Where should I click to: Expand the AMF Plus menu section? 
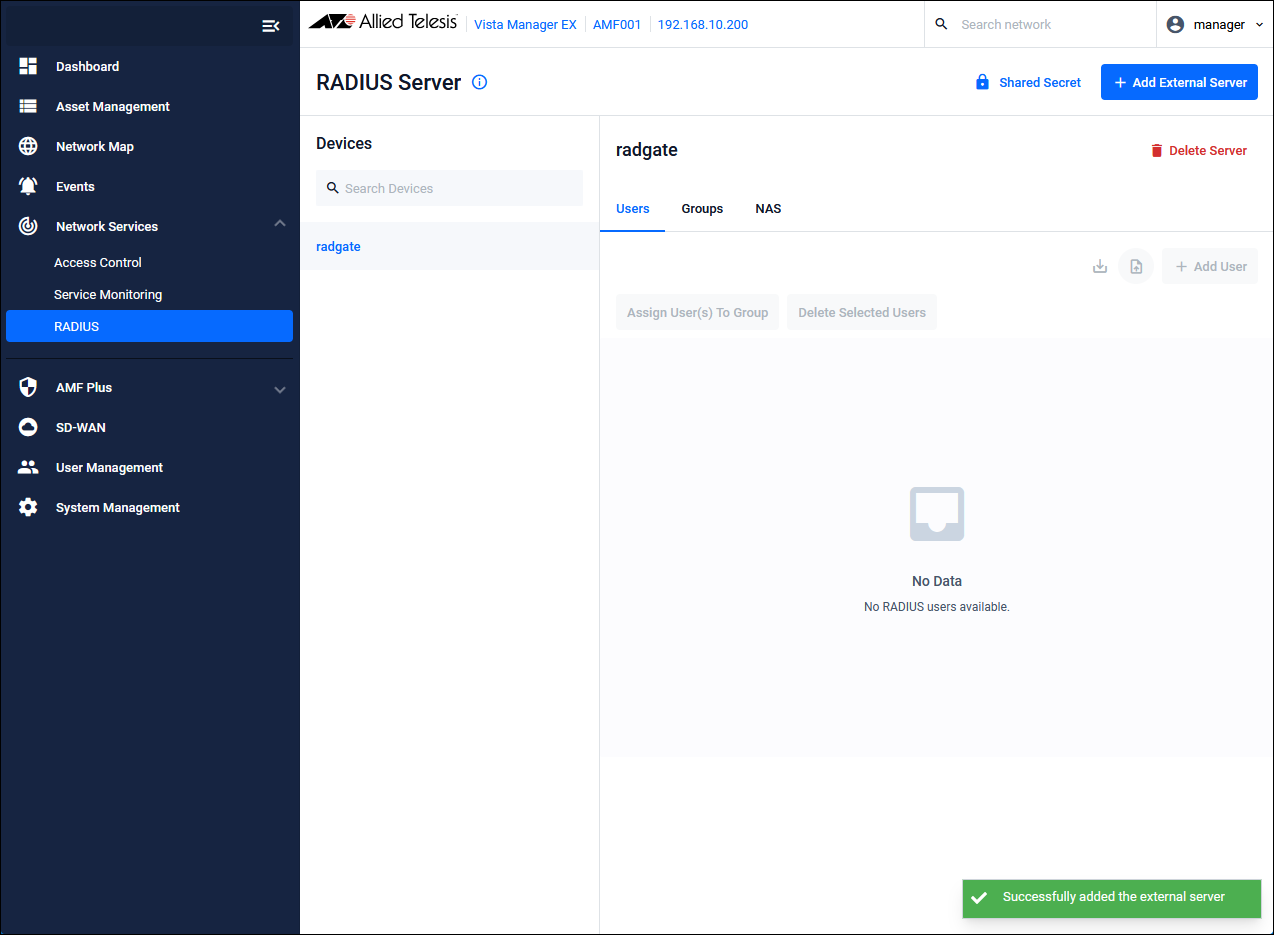pyautogui.click(x=280, y=389)
